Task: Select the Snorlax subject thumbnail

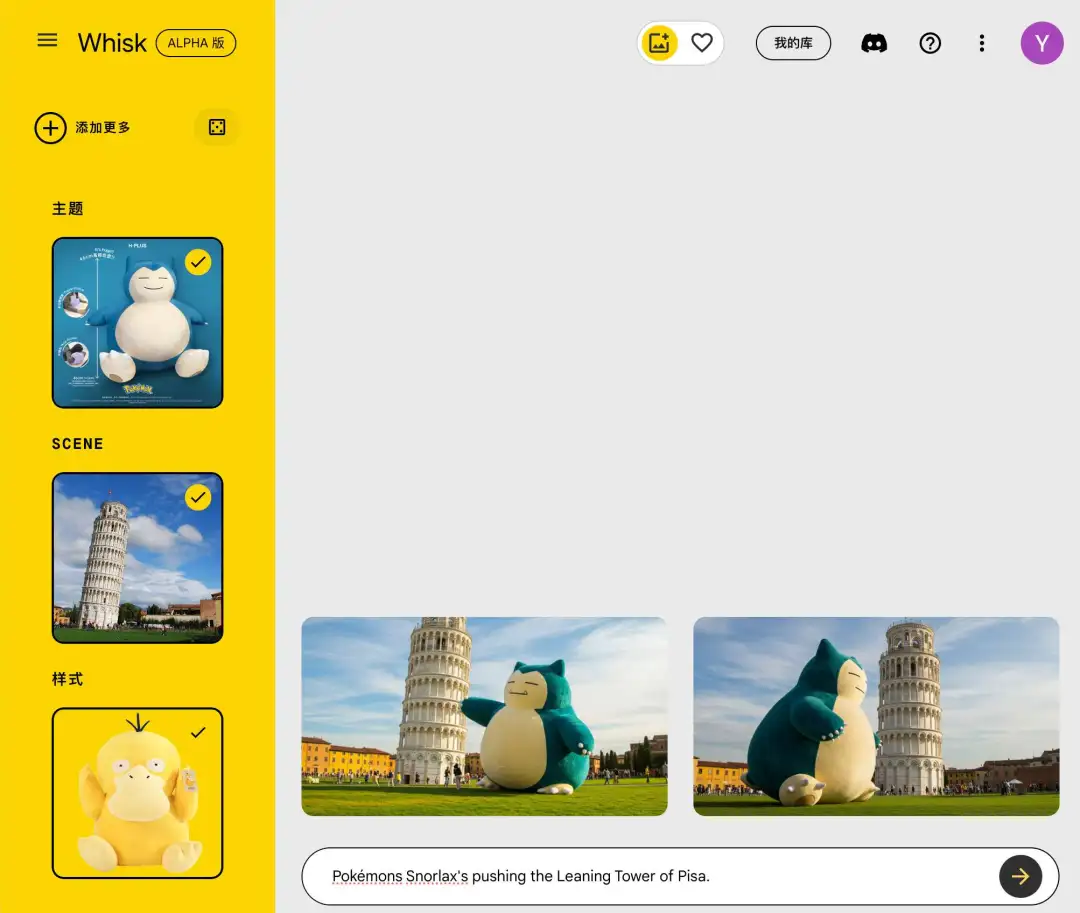Action: point(138,323)
